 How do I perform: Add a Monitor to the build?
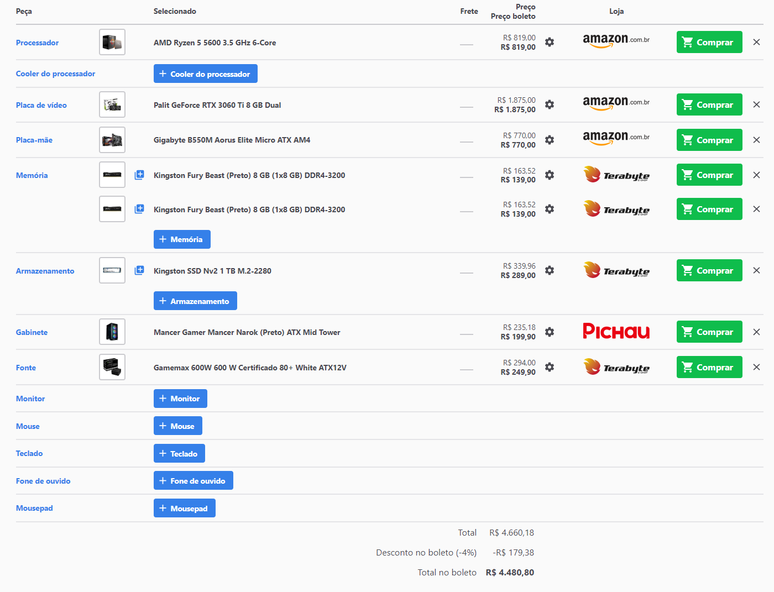[180, 398]
